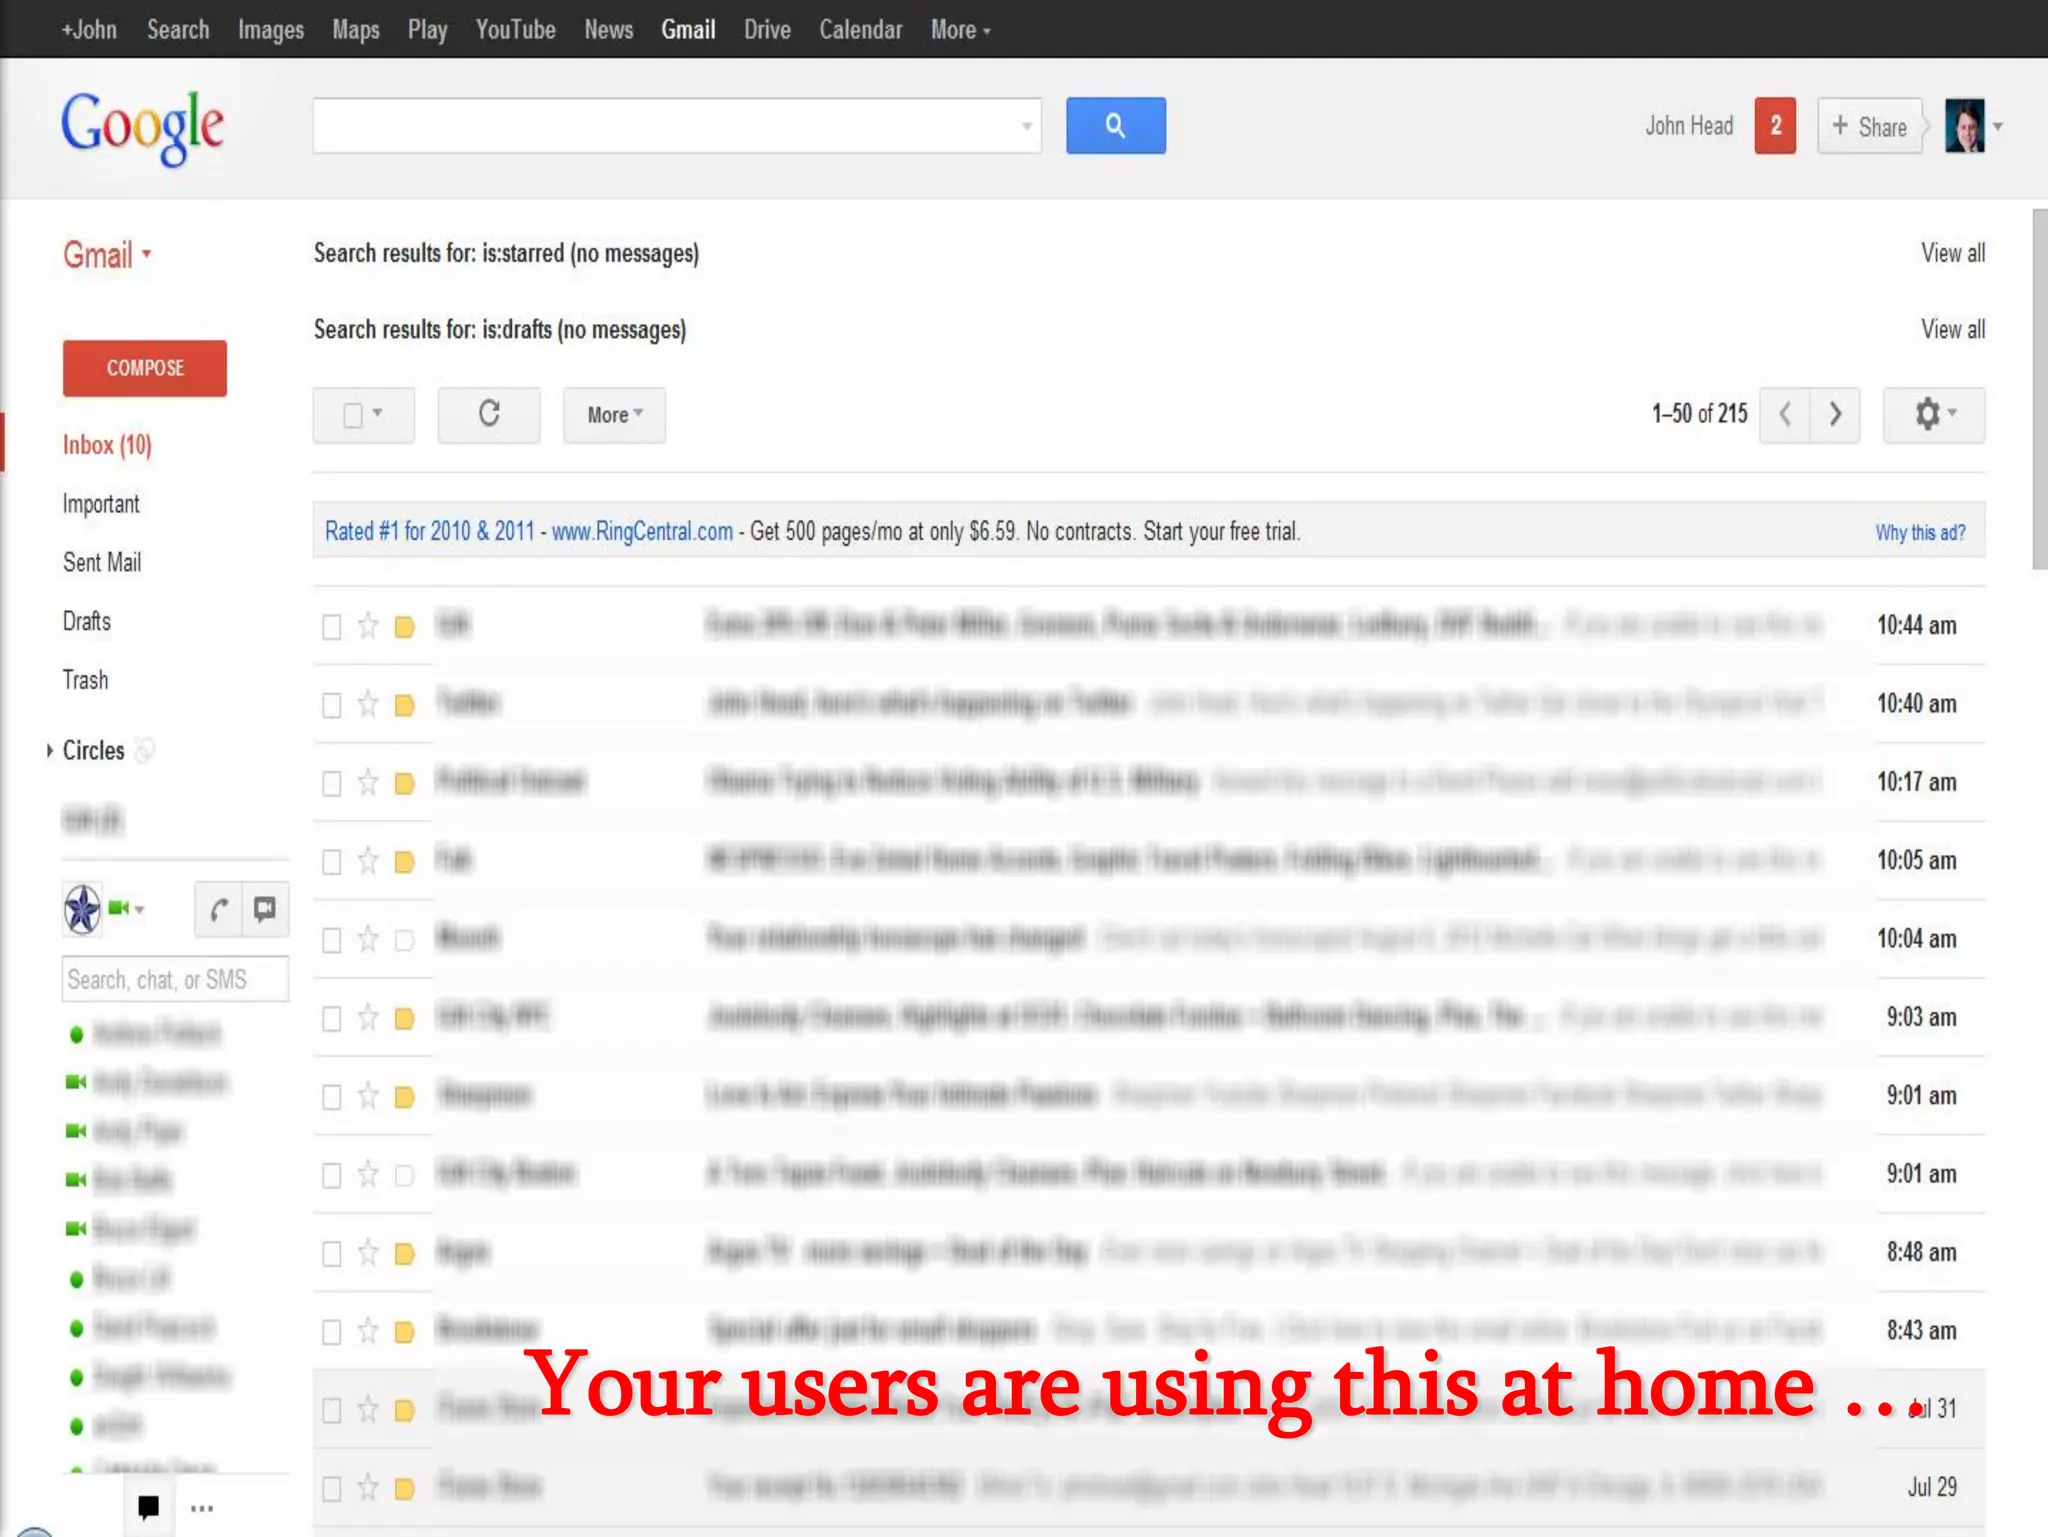The image size is (2048, 1537).
Task: Tick the checkbox for the 9:03 am message
Action: point(331,1018)
